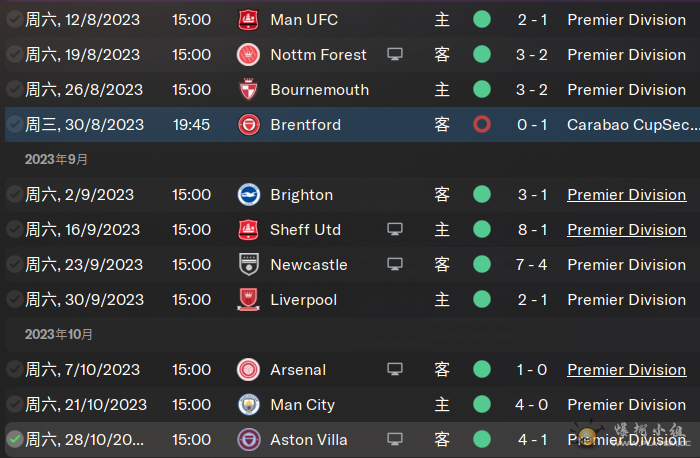Click the Nottm Forest club badge
700x458 pixels.
click(248, 54)
